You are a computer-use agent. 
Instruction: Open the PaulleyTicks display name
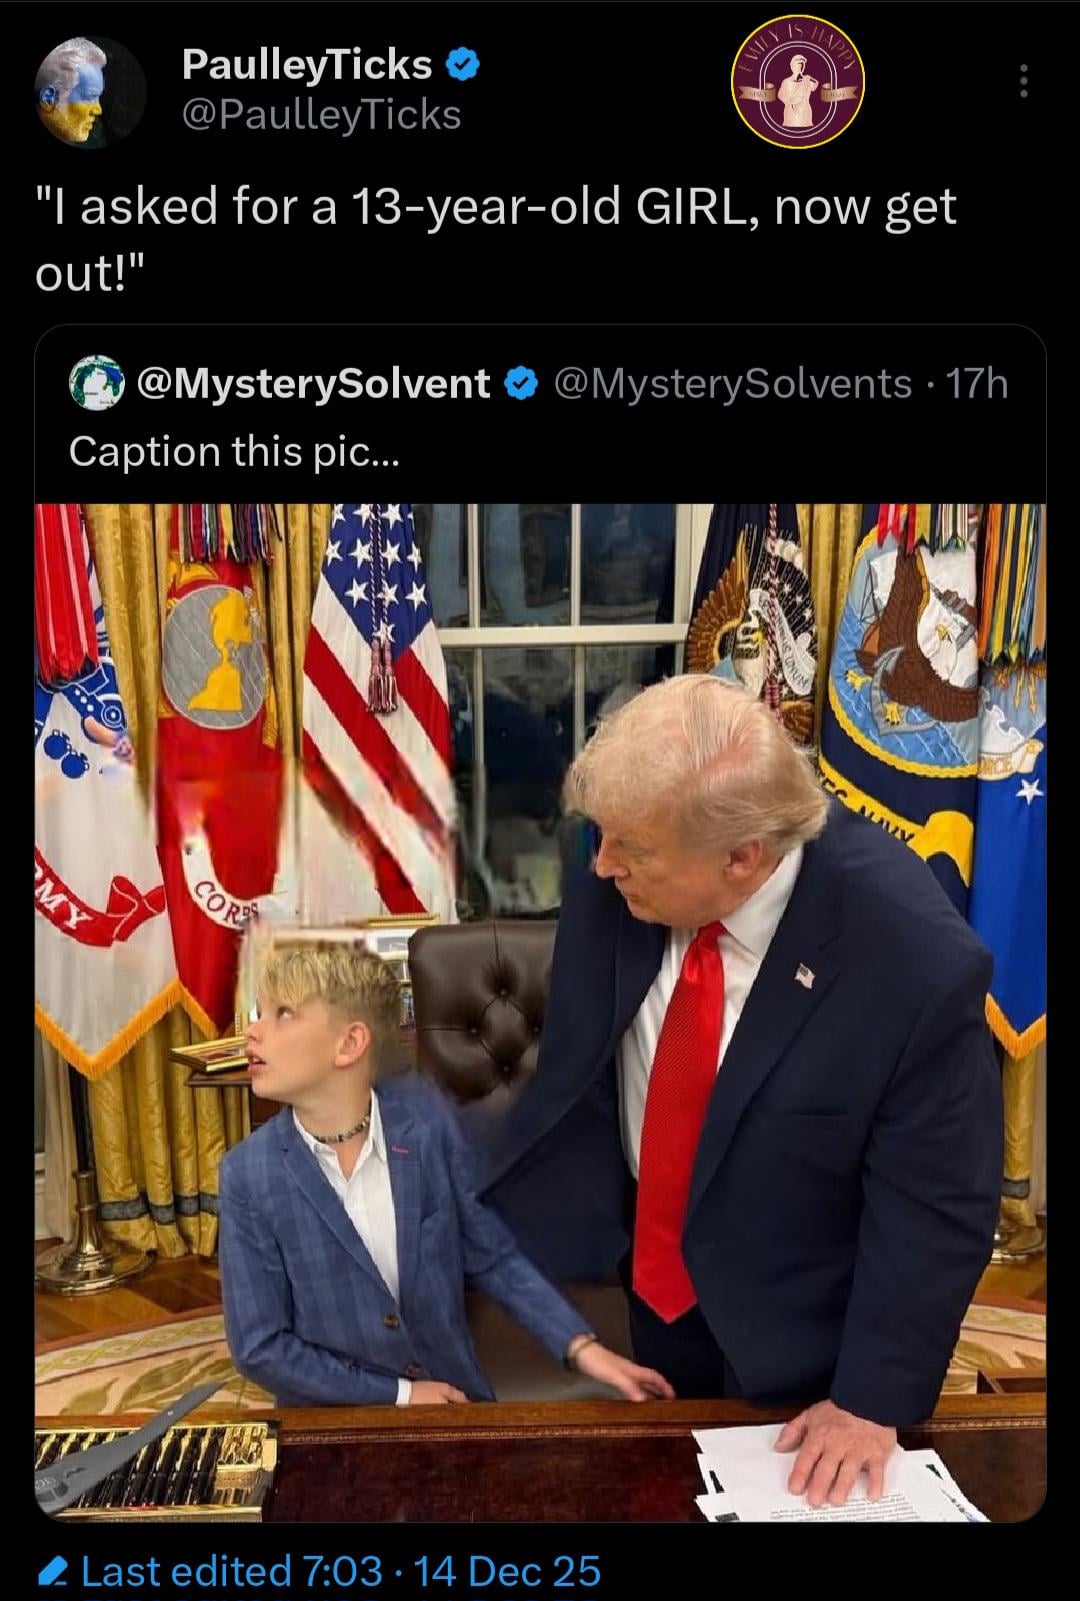click(x=307, y=65)
